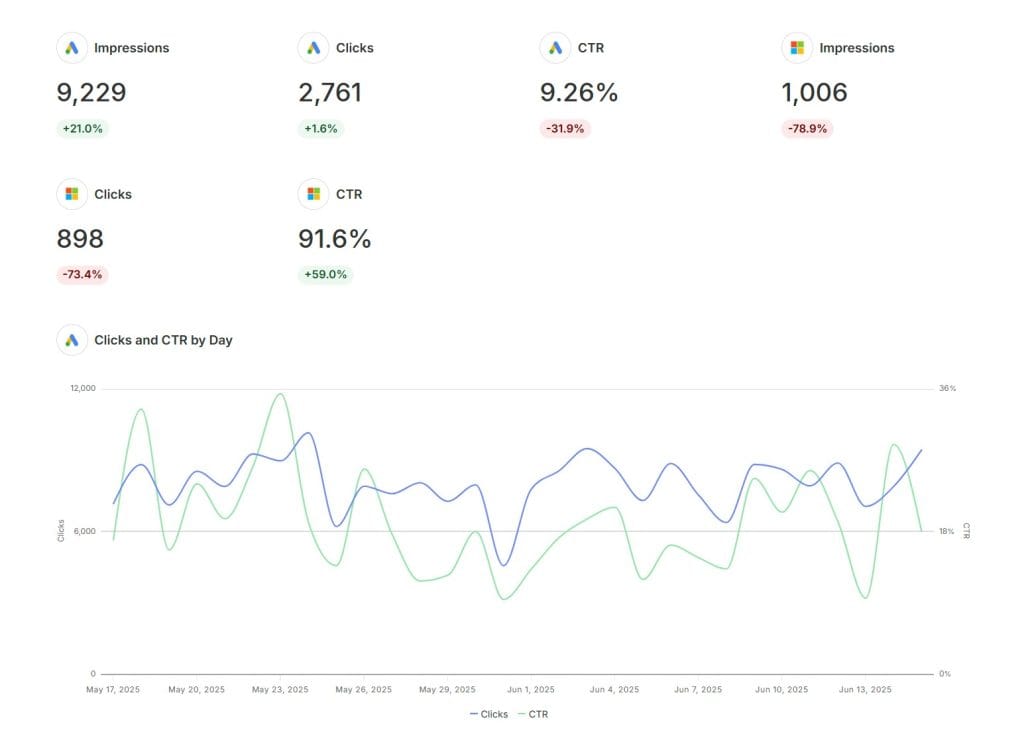1024x750 pixels.
Task: Select the 91.6% CTR value
Action: (334, 238)
